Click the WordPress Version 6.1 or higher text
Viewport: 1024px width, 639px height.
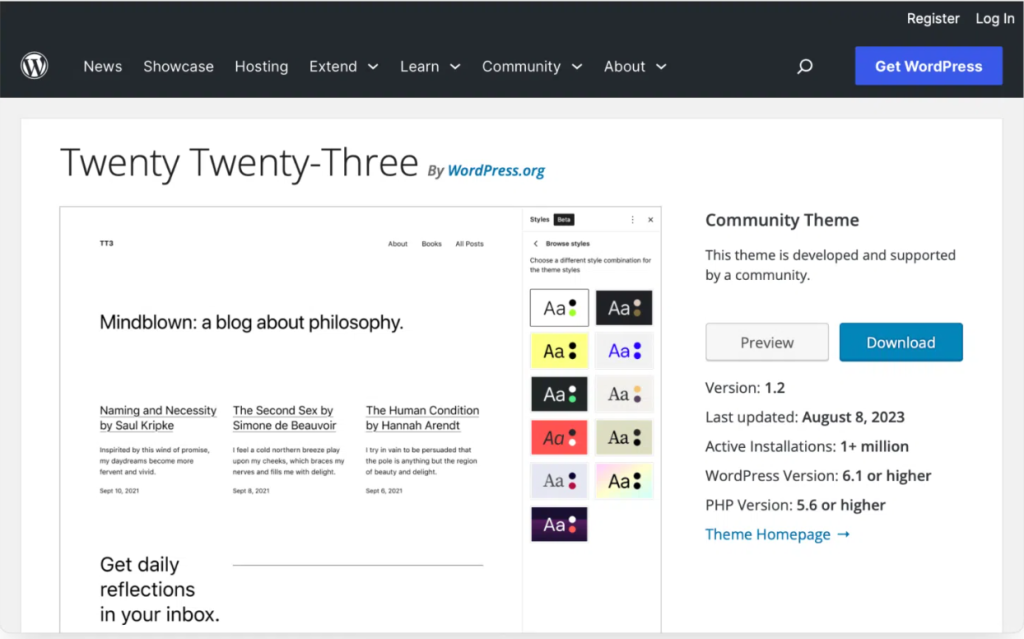pyautogui.click(x=818, y=476)
